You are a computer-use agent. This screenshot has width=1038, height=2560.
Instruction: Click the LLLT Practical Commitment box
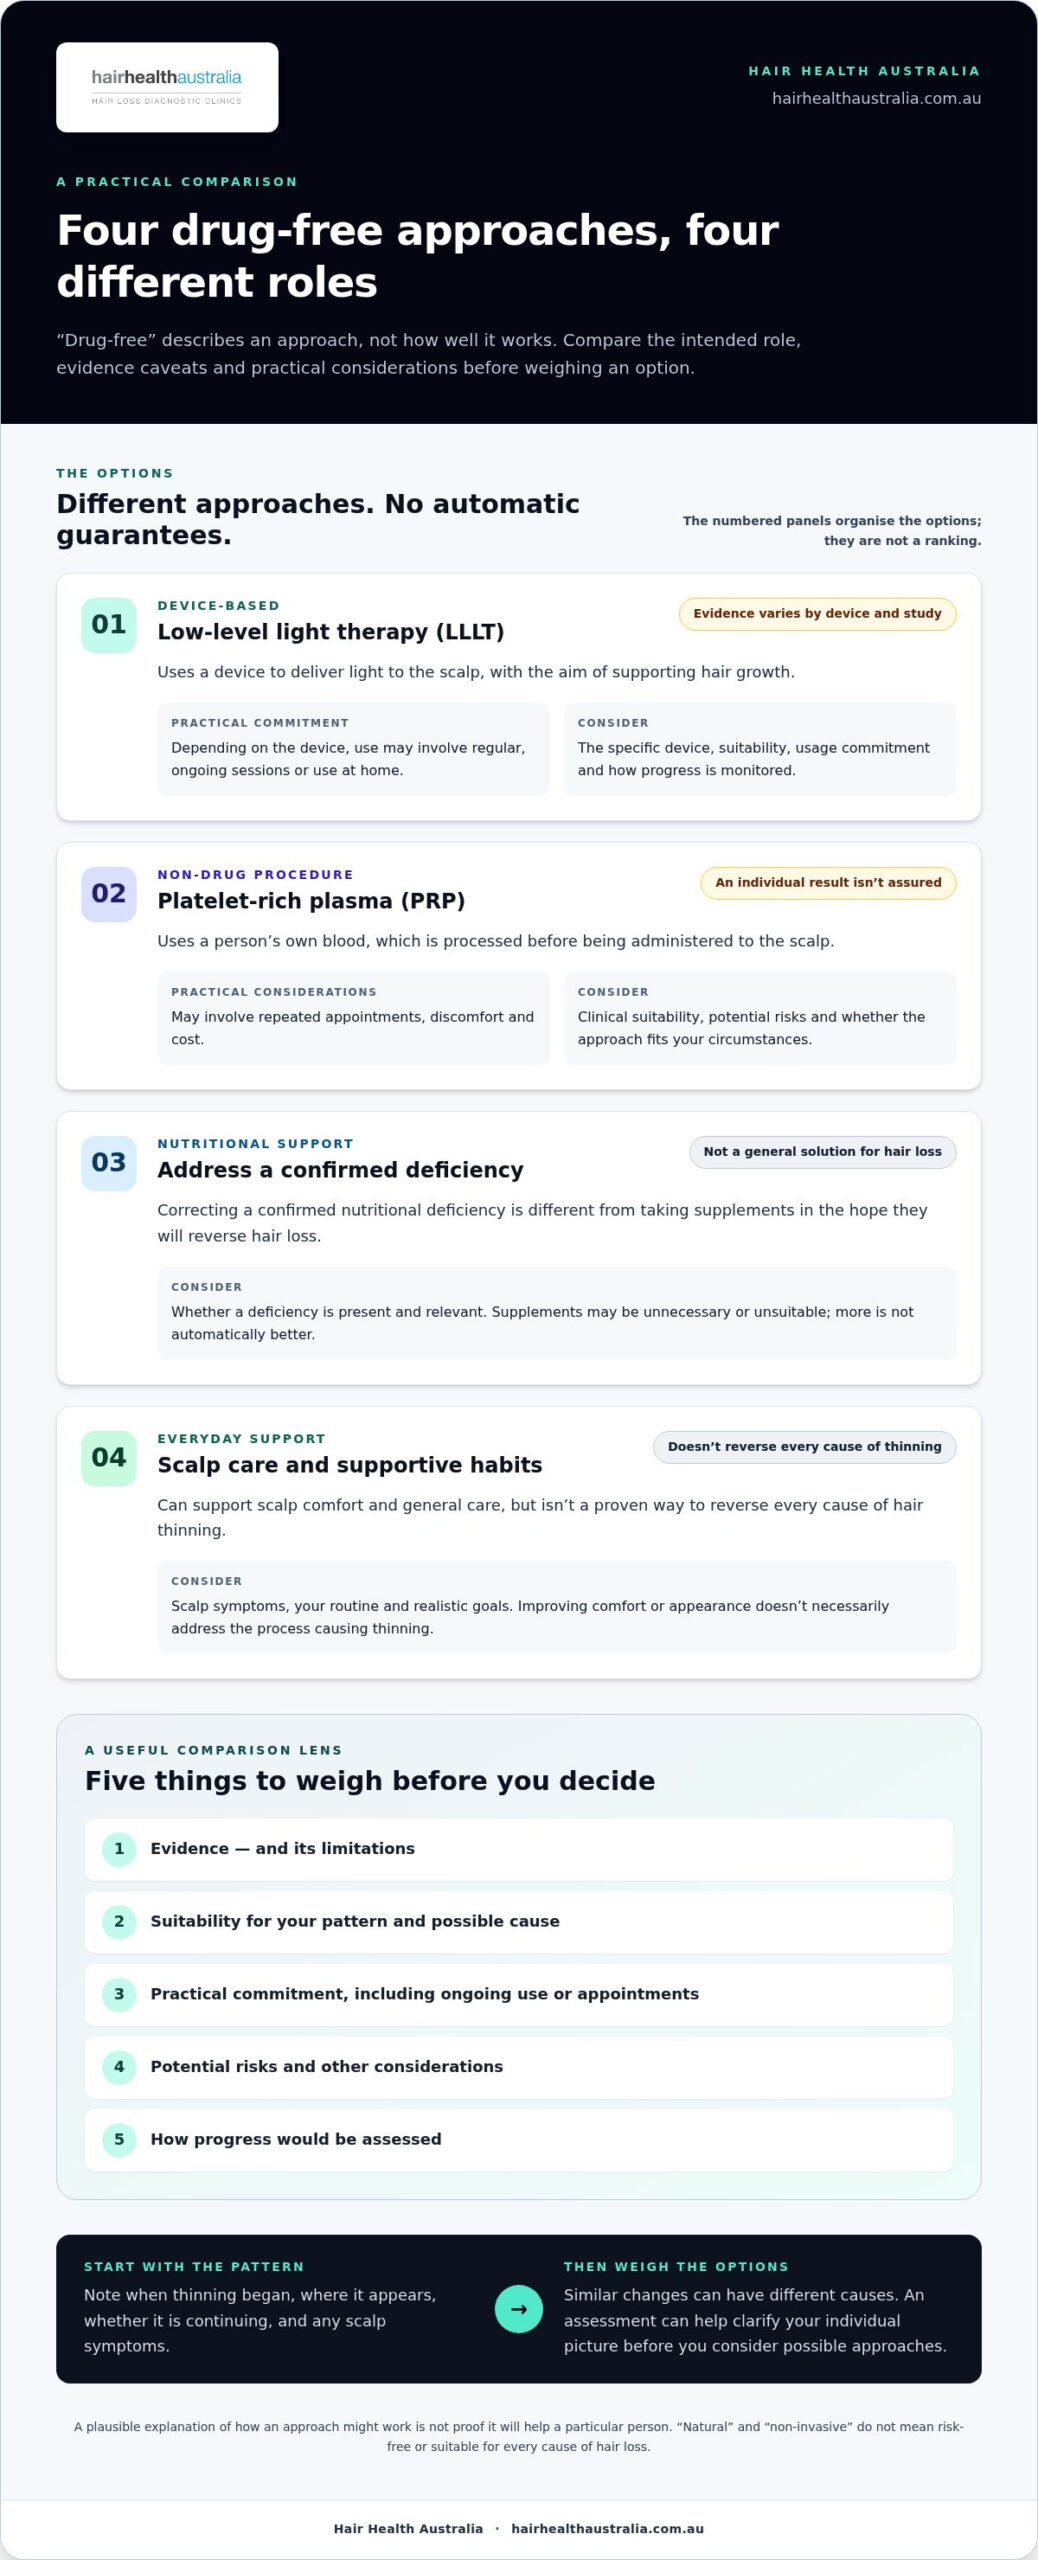[x=353, y=749]
